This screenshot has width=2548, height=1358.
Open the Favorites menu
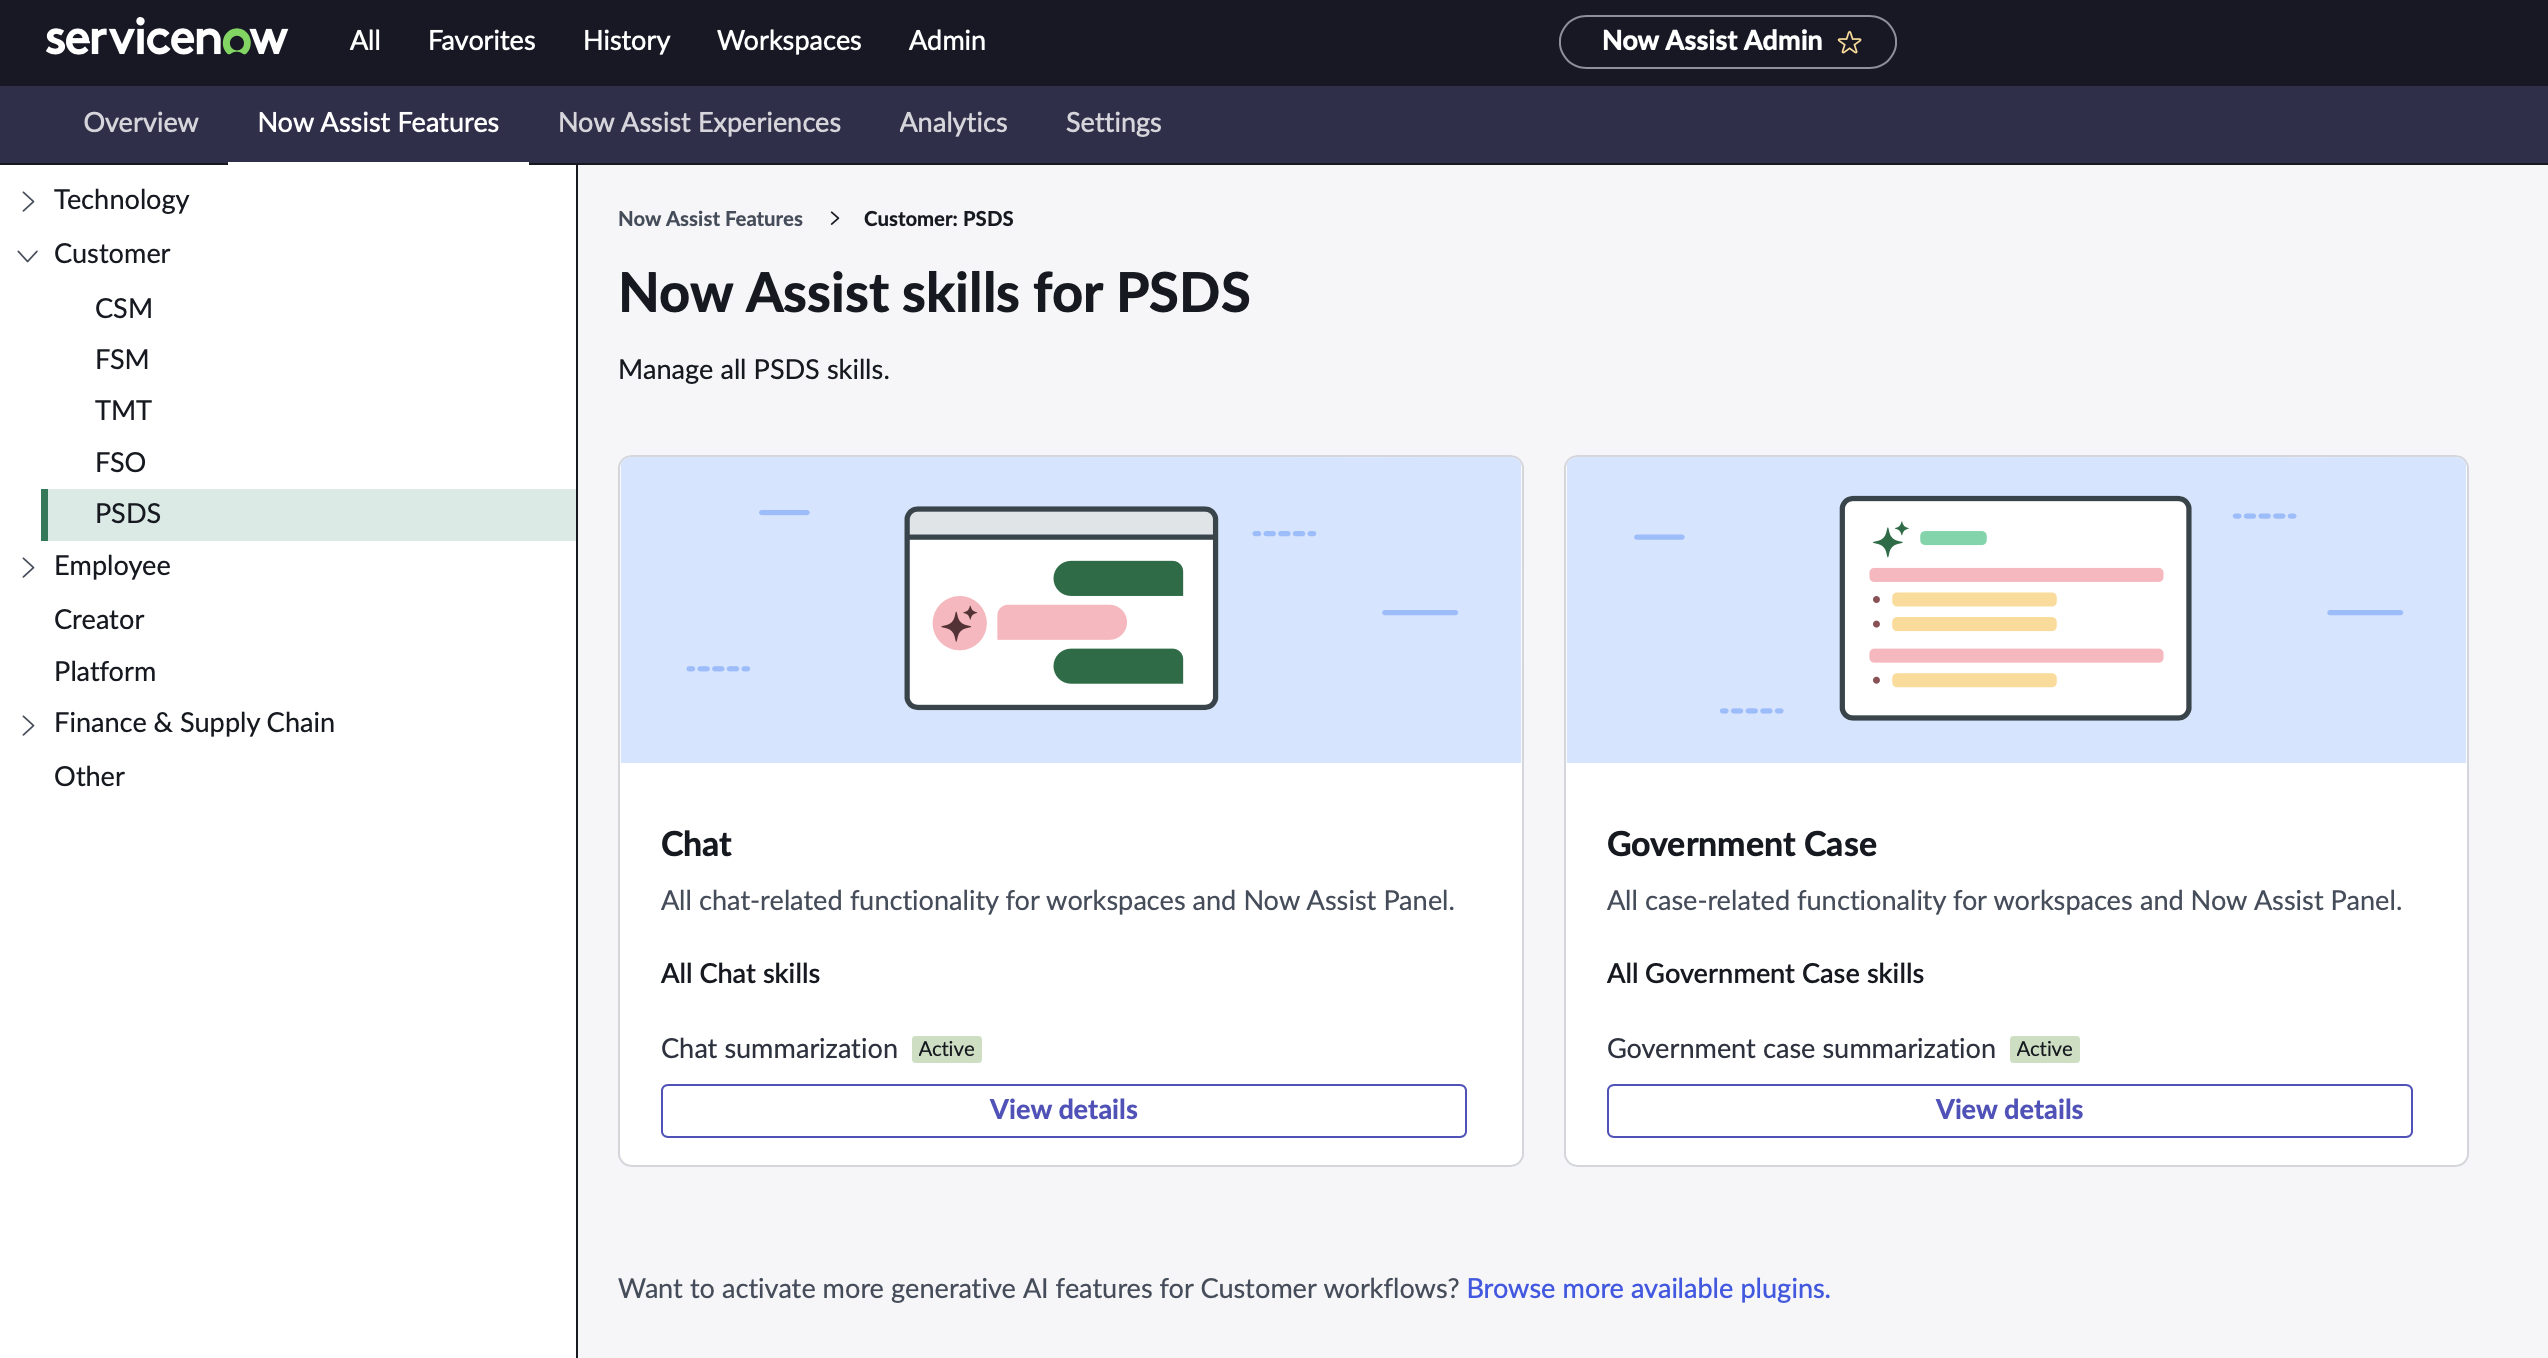[481, 40]
